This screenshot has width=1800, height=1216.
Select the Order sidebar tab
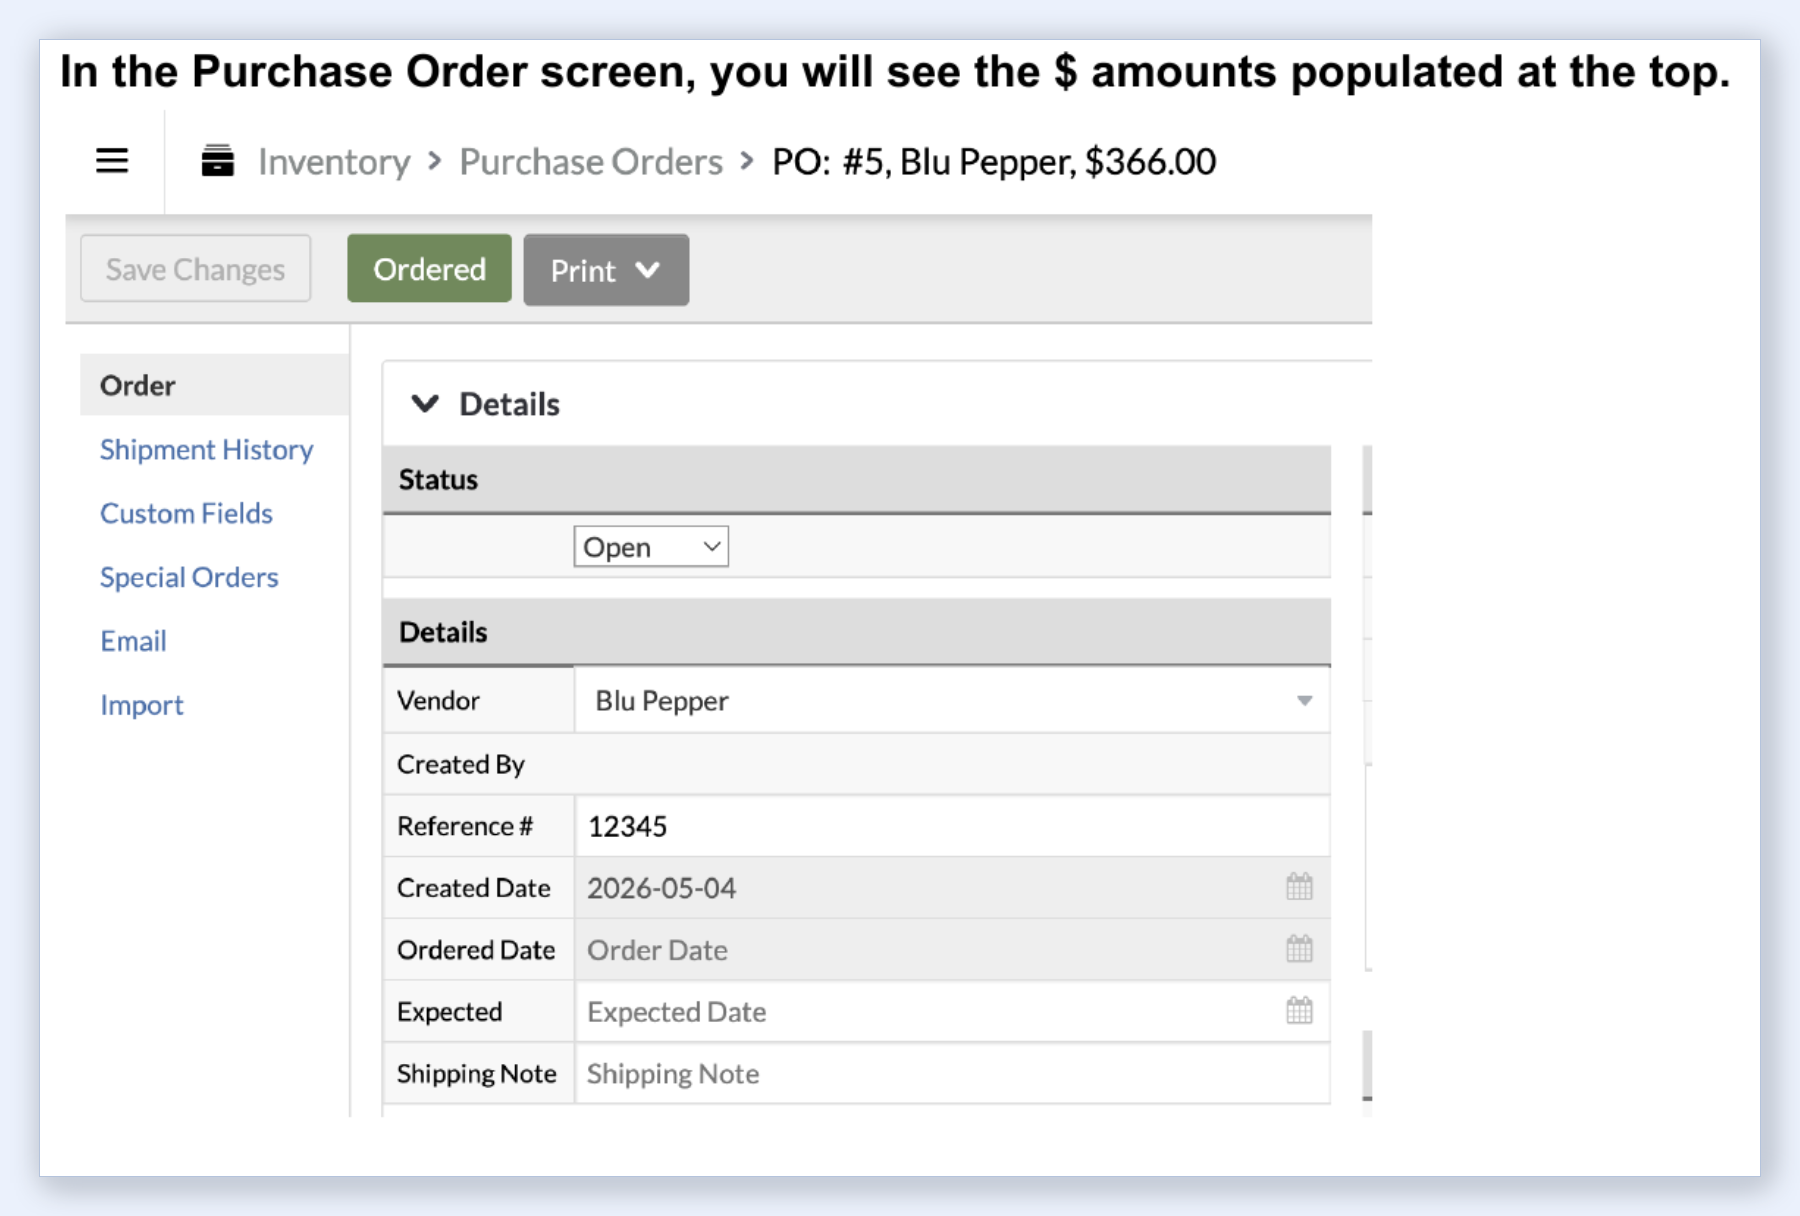click(x=214, y=385)
